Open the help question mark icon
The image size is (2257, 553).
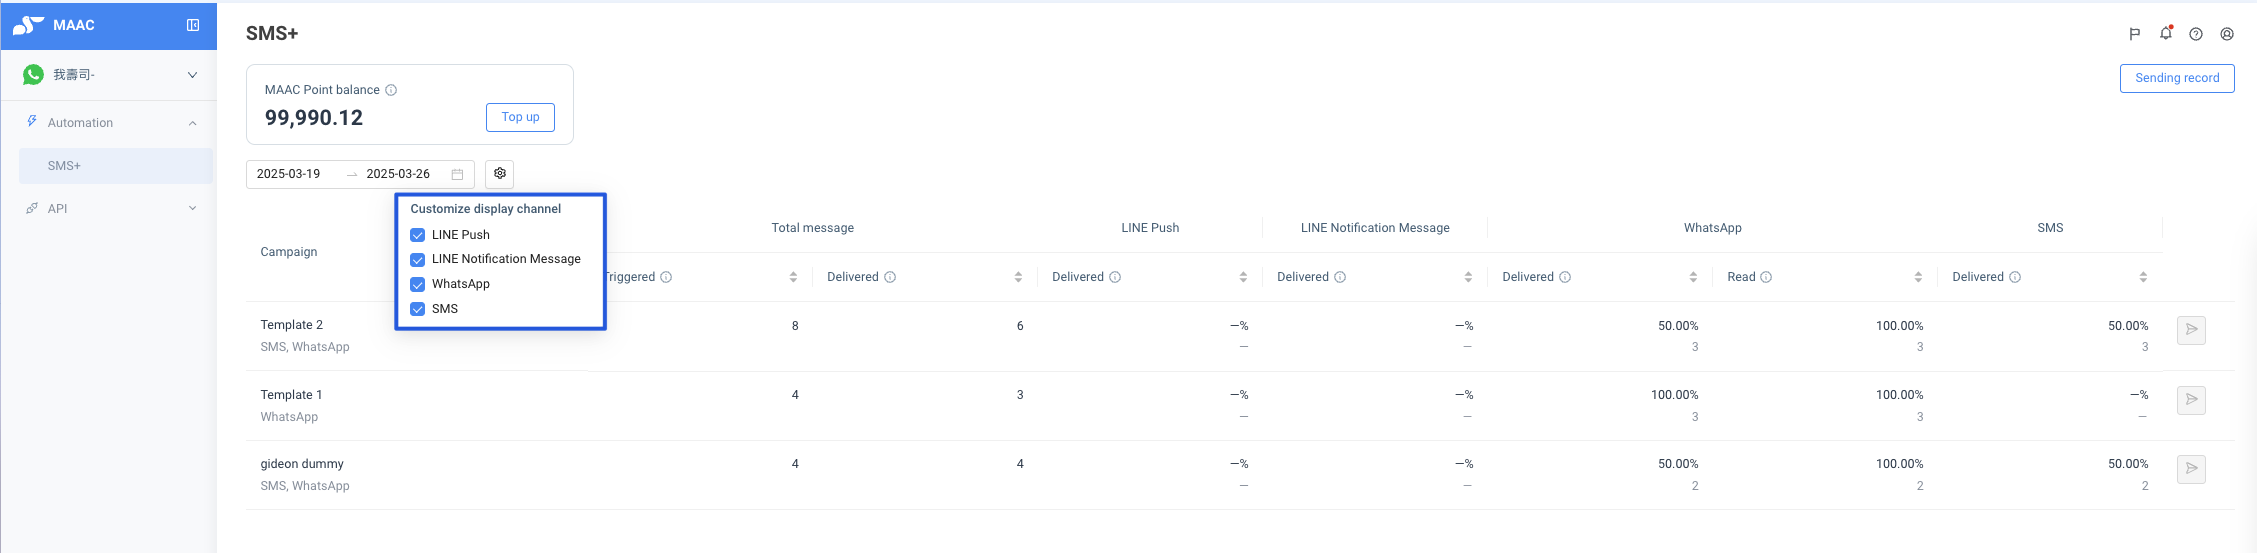pos(2196,34)
